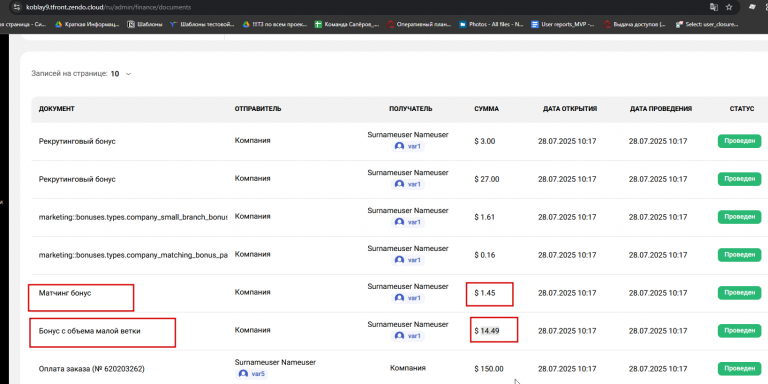Viewport: 768px width, 384px height.
Task: Click sender 'Компания' in the 'Бонус с объема малой ветки' row
Action: click(252, 330)
